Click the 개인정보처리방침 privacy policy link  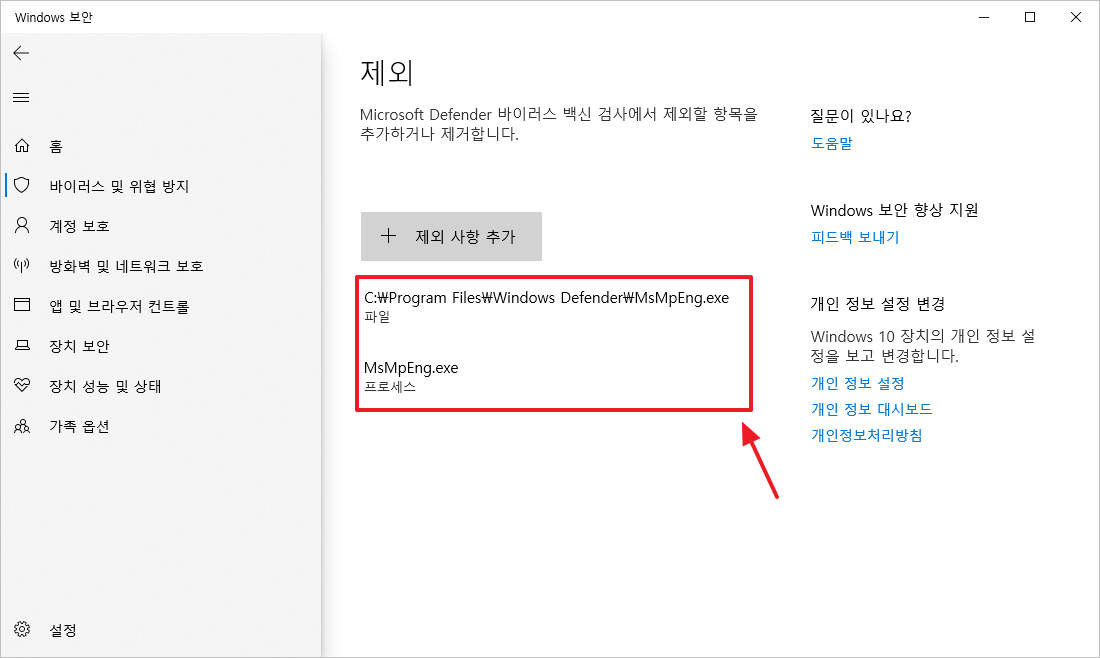coord(866,435)
